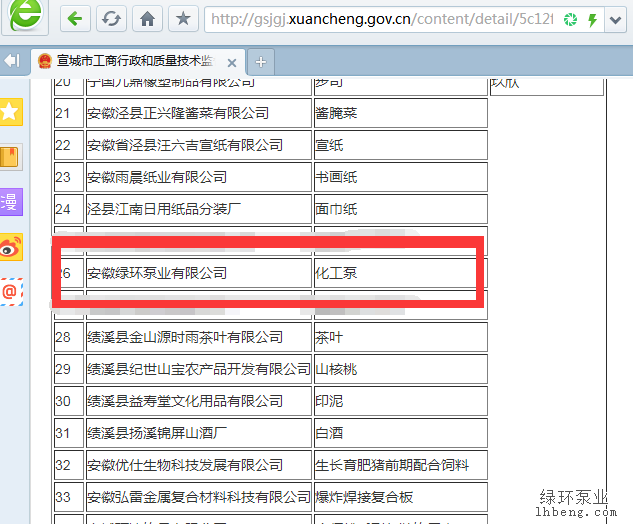Click the address bar URL field
This screenshot has width=633, height=524.
pyautogui.click(x=380, y=20)
